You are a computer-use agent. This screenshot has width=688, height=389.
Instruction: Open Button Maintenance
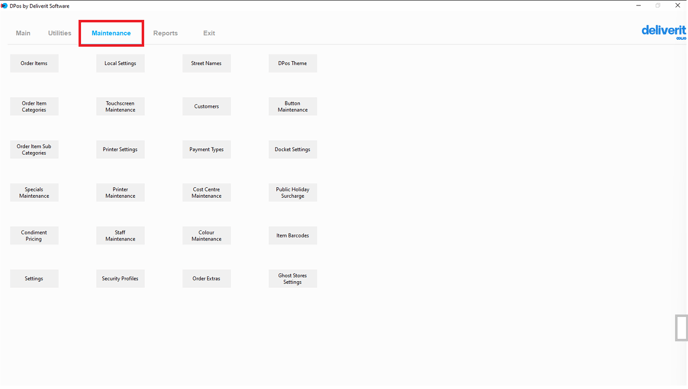(293, 107)
